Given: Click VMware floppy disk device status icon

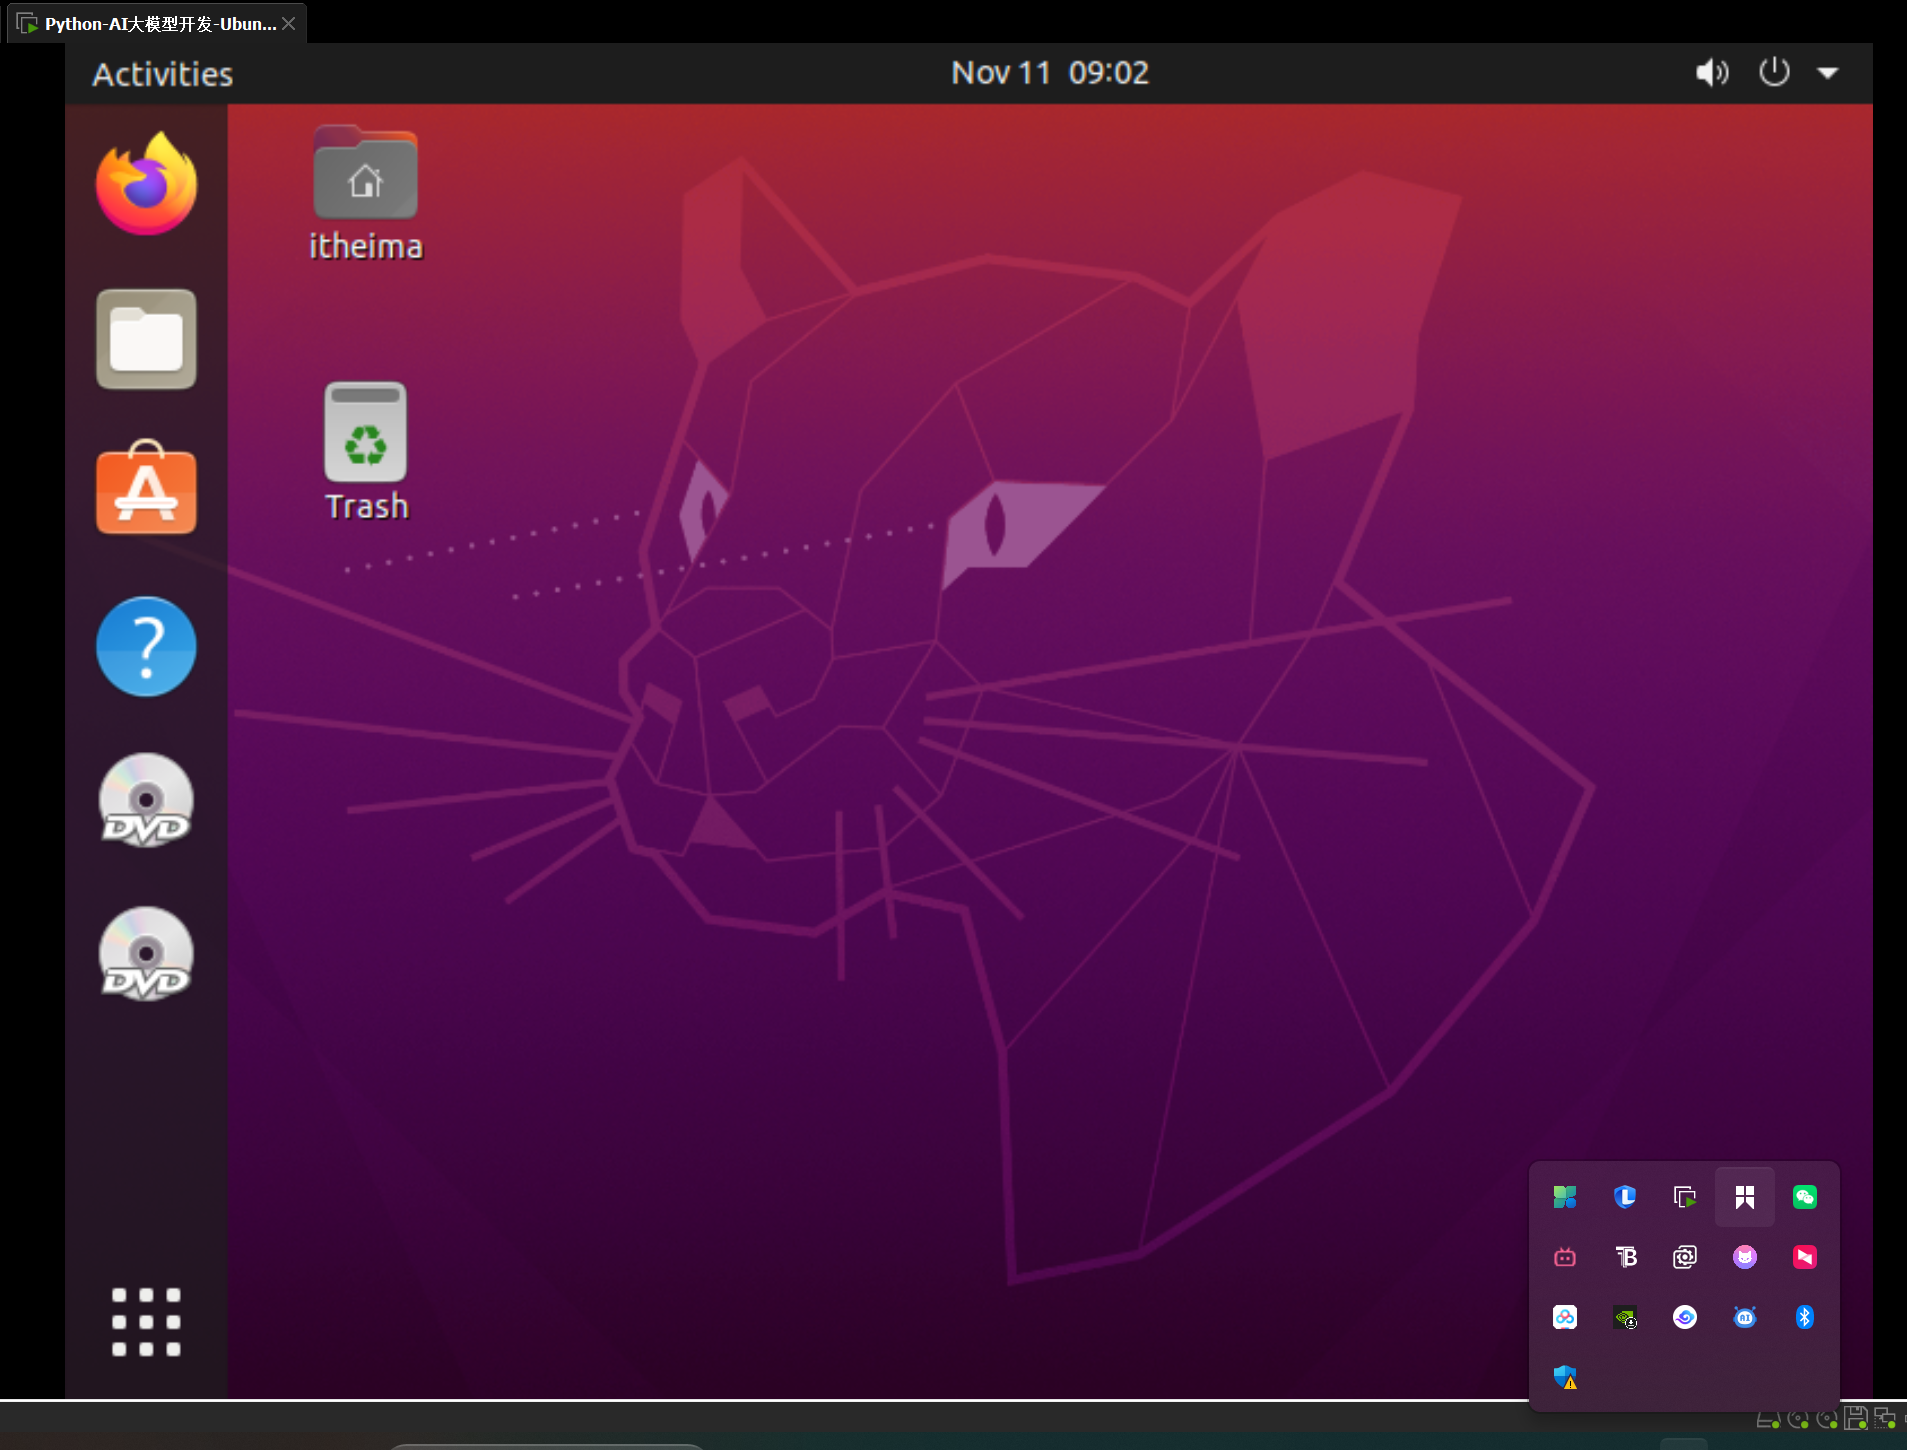Looking at the screenshot, I should [1856, 1418].
